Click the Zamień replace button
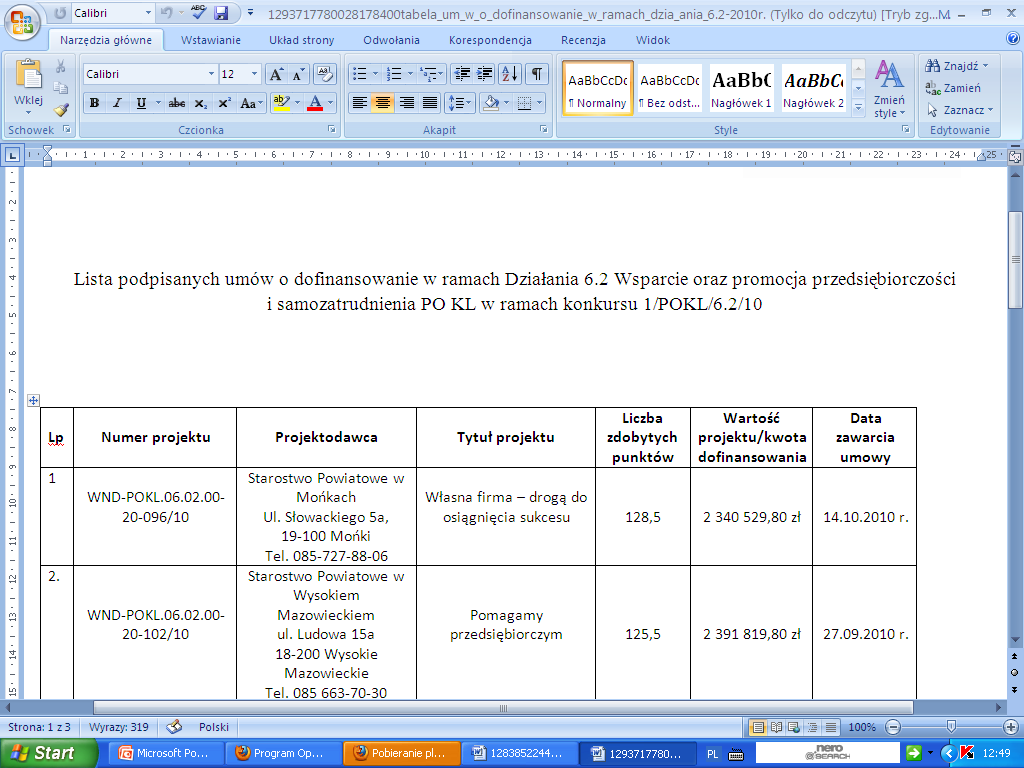The image size is (1024, 768). [953, 88]
